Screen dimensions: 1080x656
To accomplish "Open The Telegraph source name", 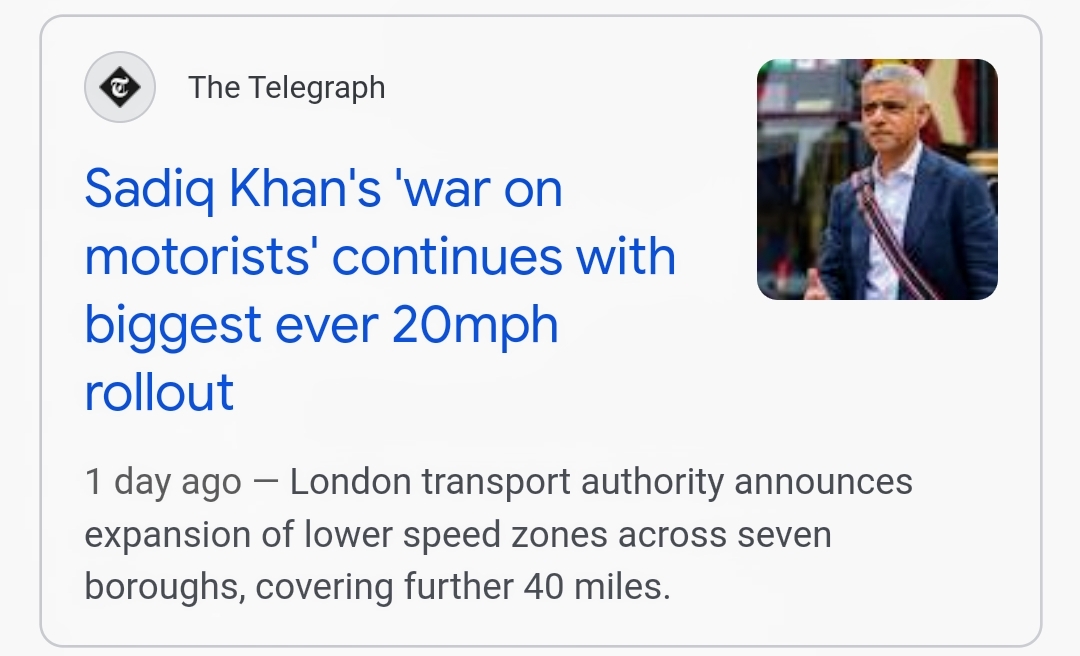I will [x=286, y=88].
